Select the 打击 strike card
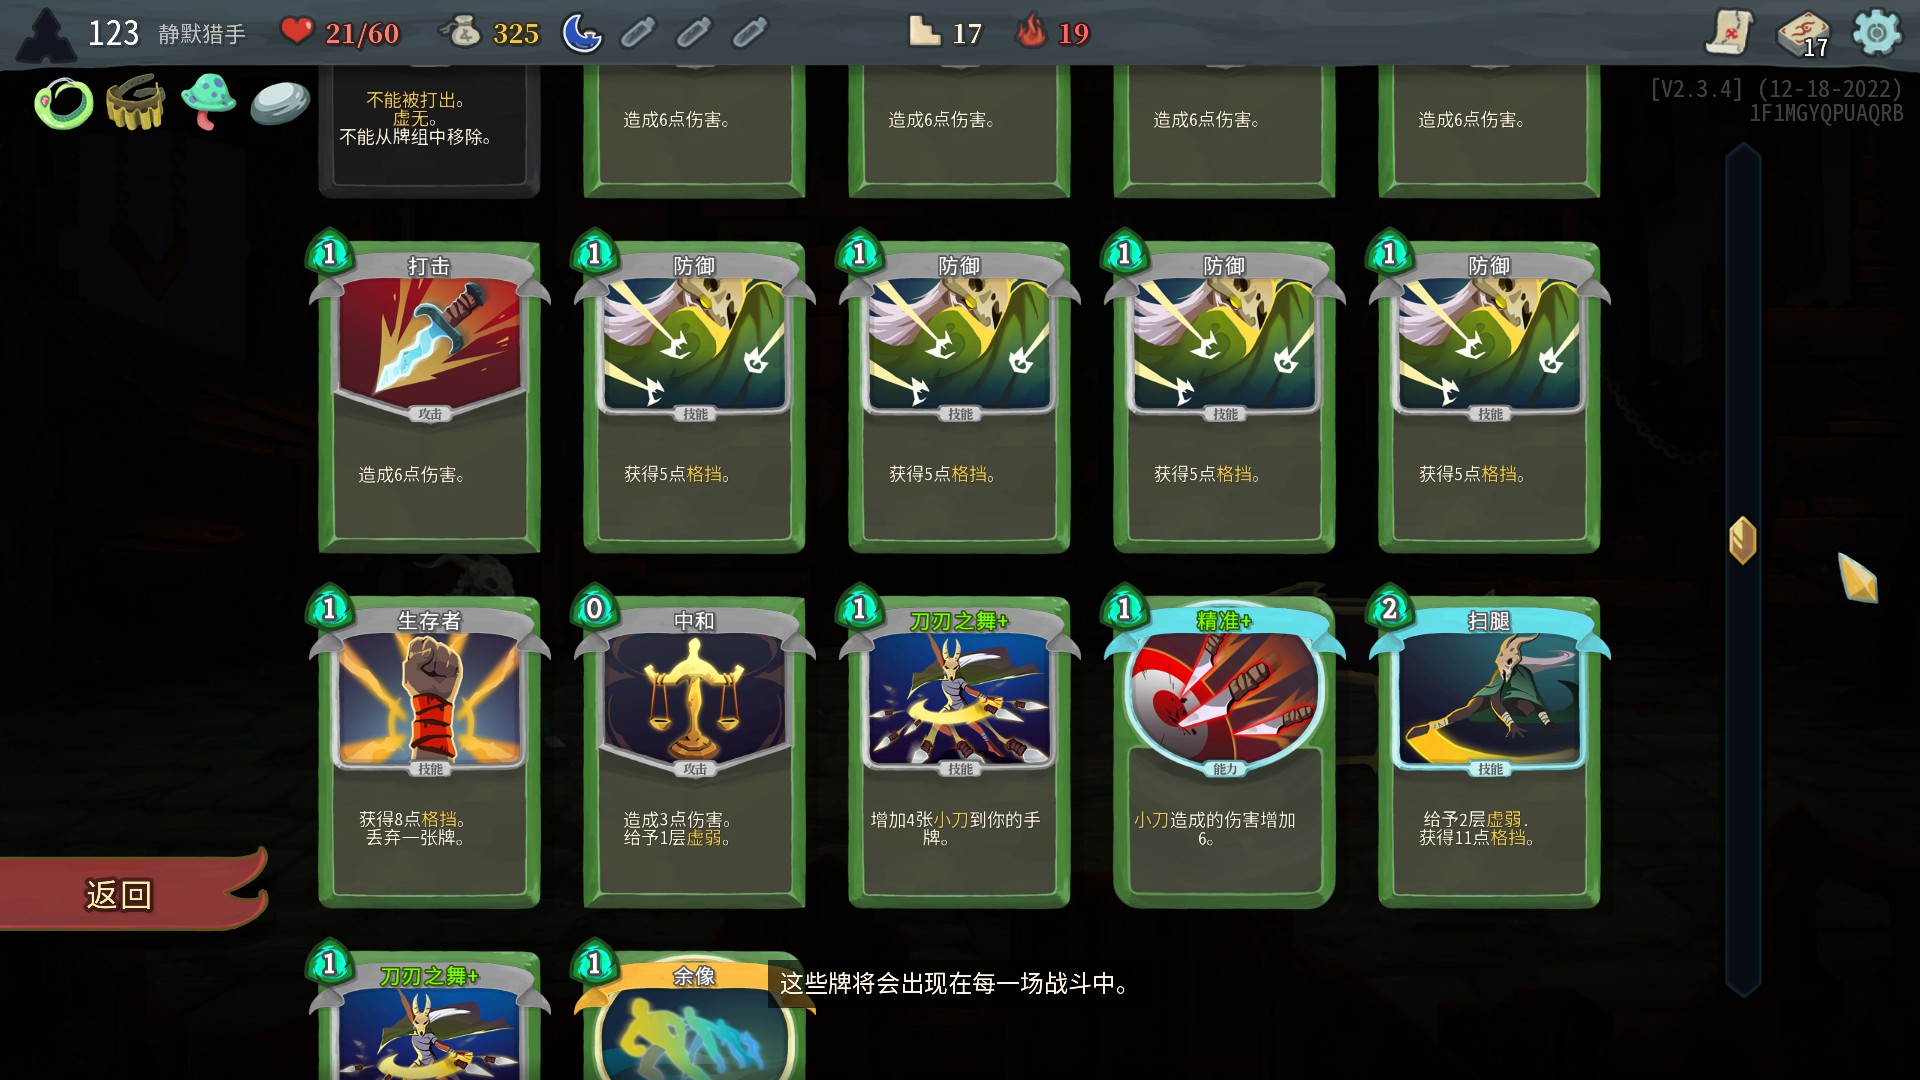The height and width of the screenshot is (1080, 1920). point(429,393)
